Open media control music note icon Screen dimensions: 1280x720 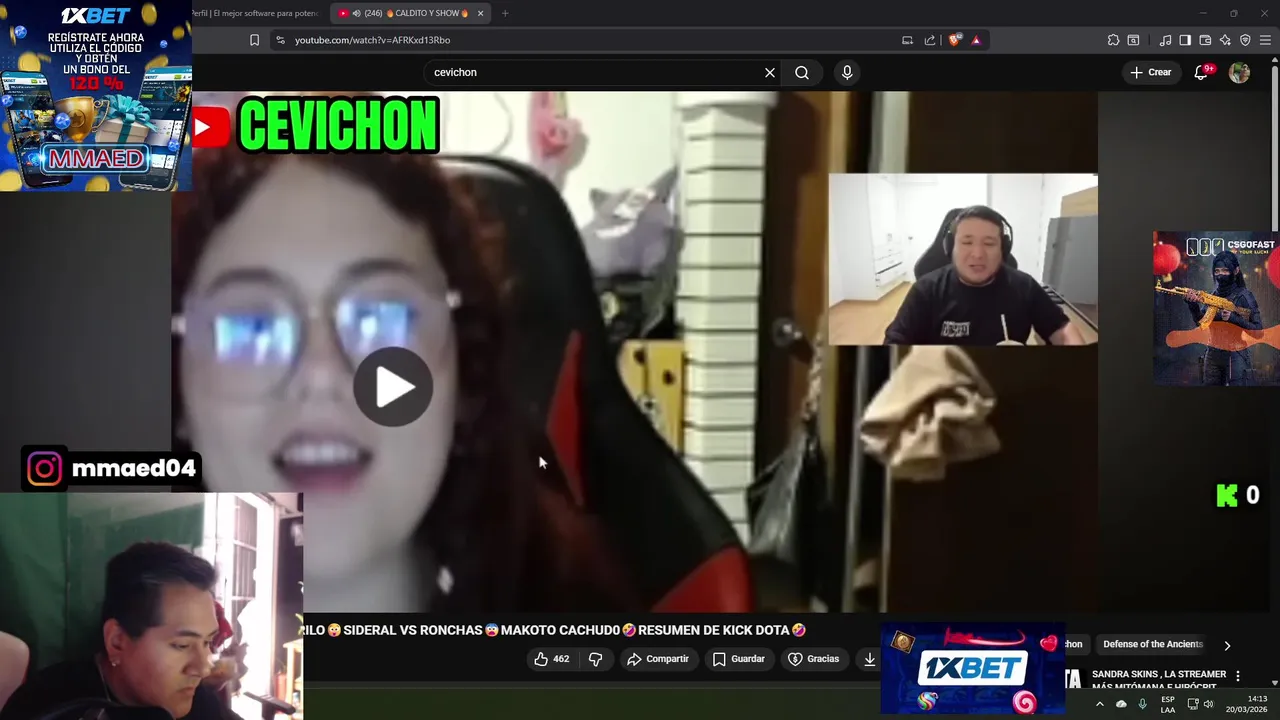click(x=1165, y=40)
